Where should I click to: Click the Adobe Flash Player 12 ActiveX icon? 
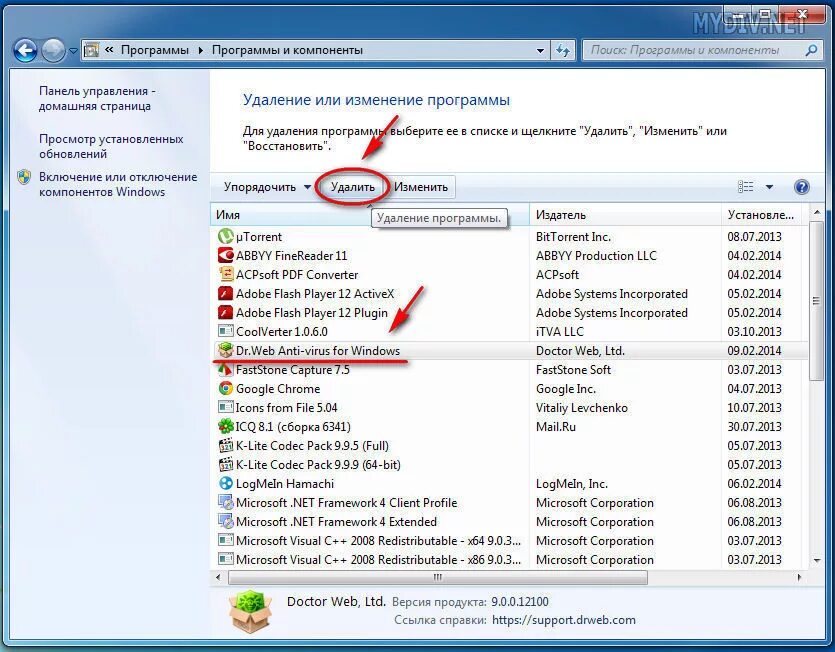pos(226,294)
